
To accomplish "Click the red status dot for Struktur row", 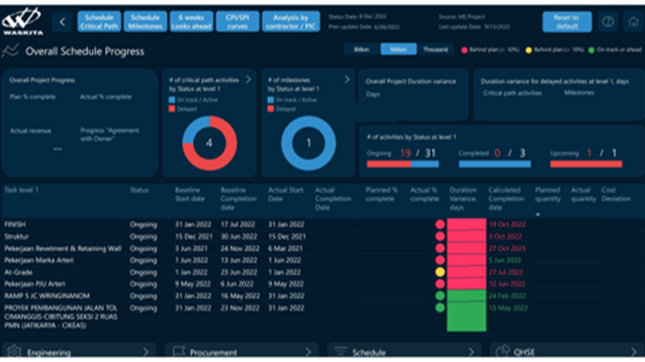I will pos(440,236).
